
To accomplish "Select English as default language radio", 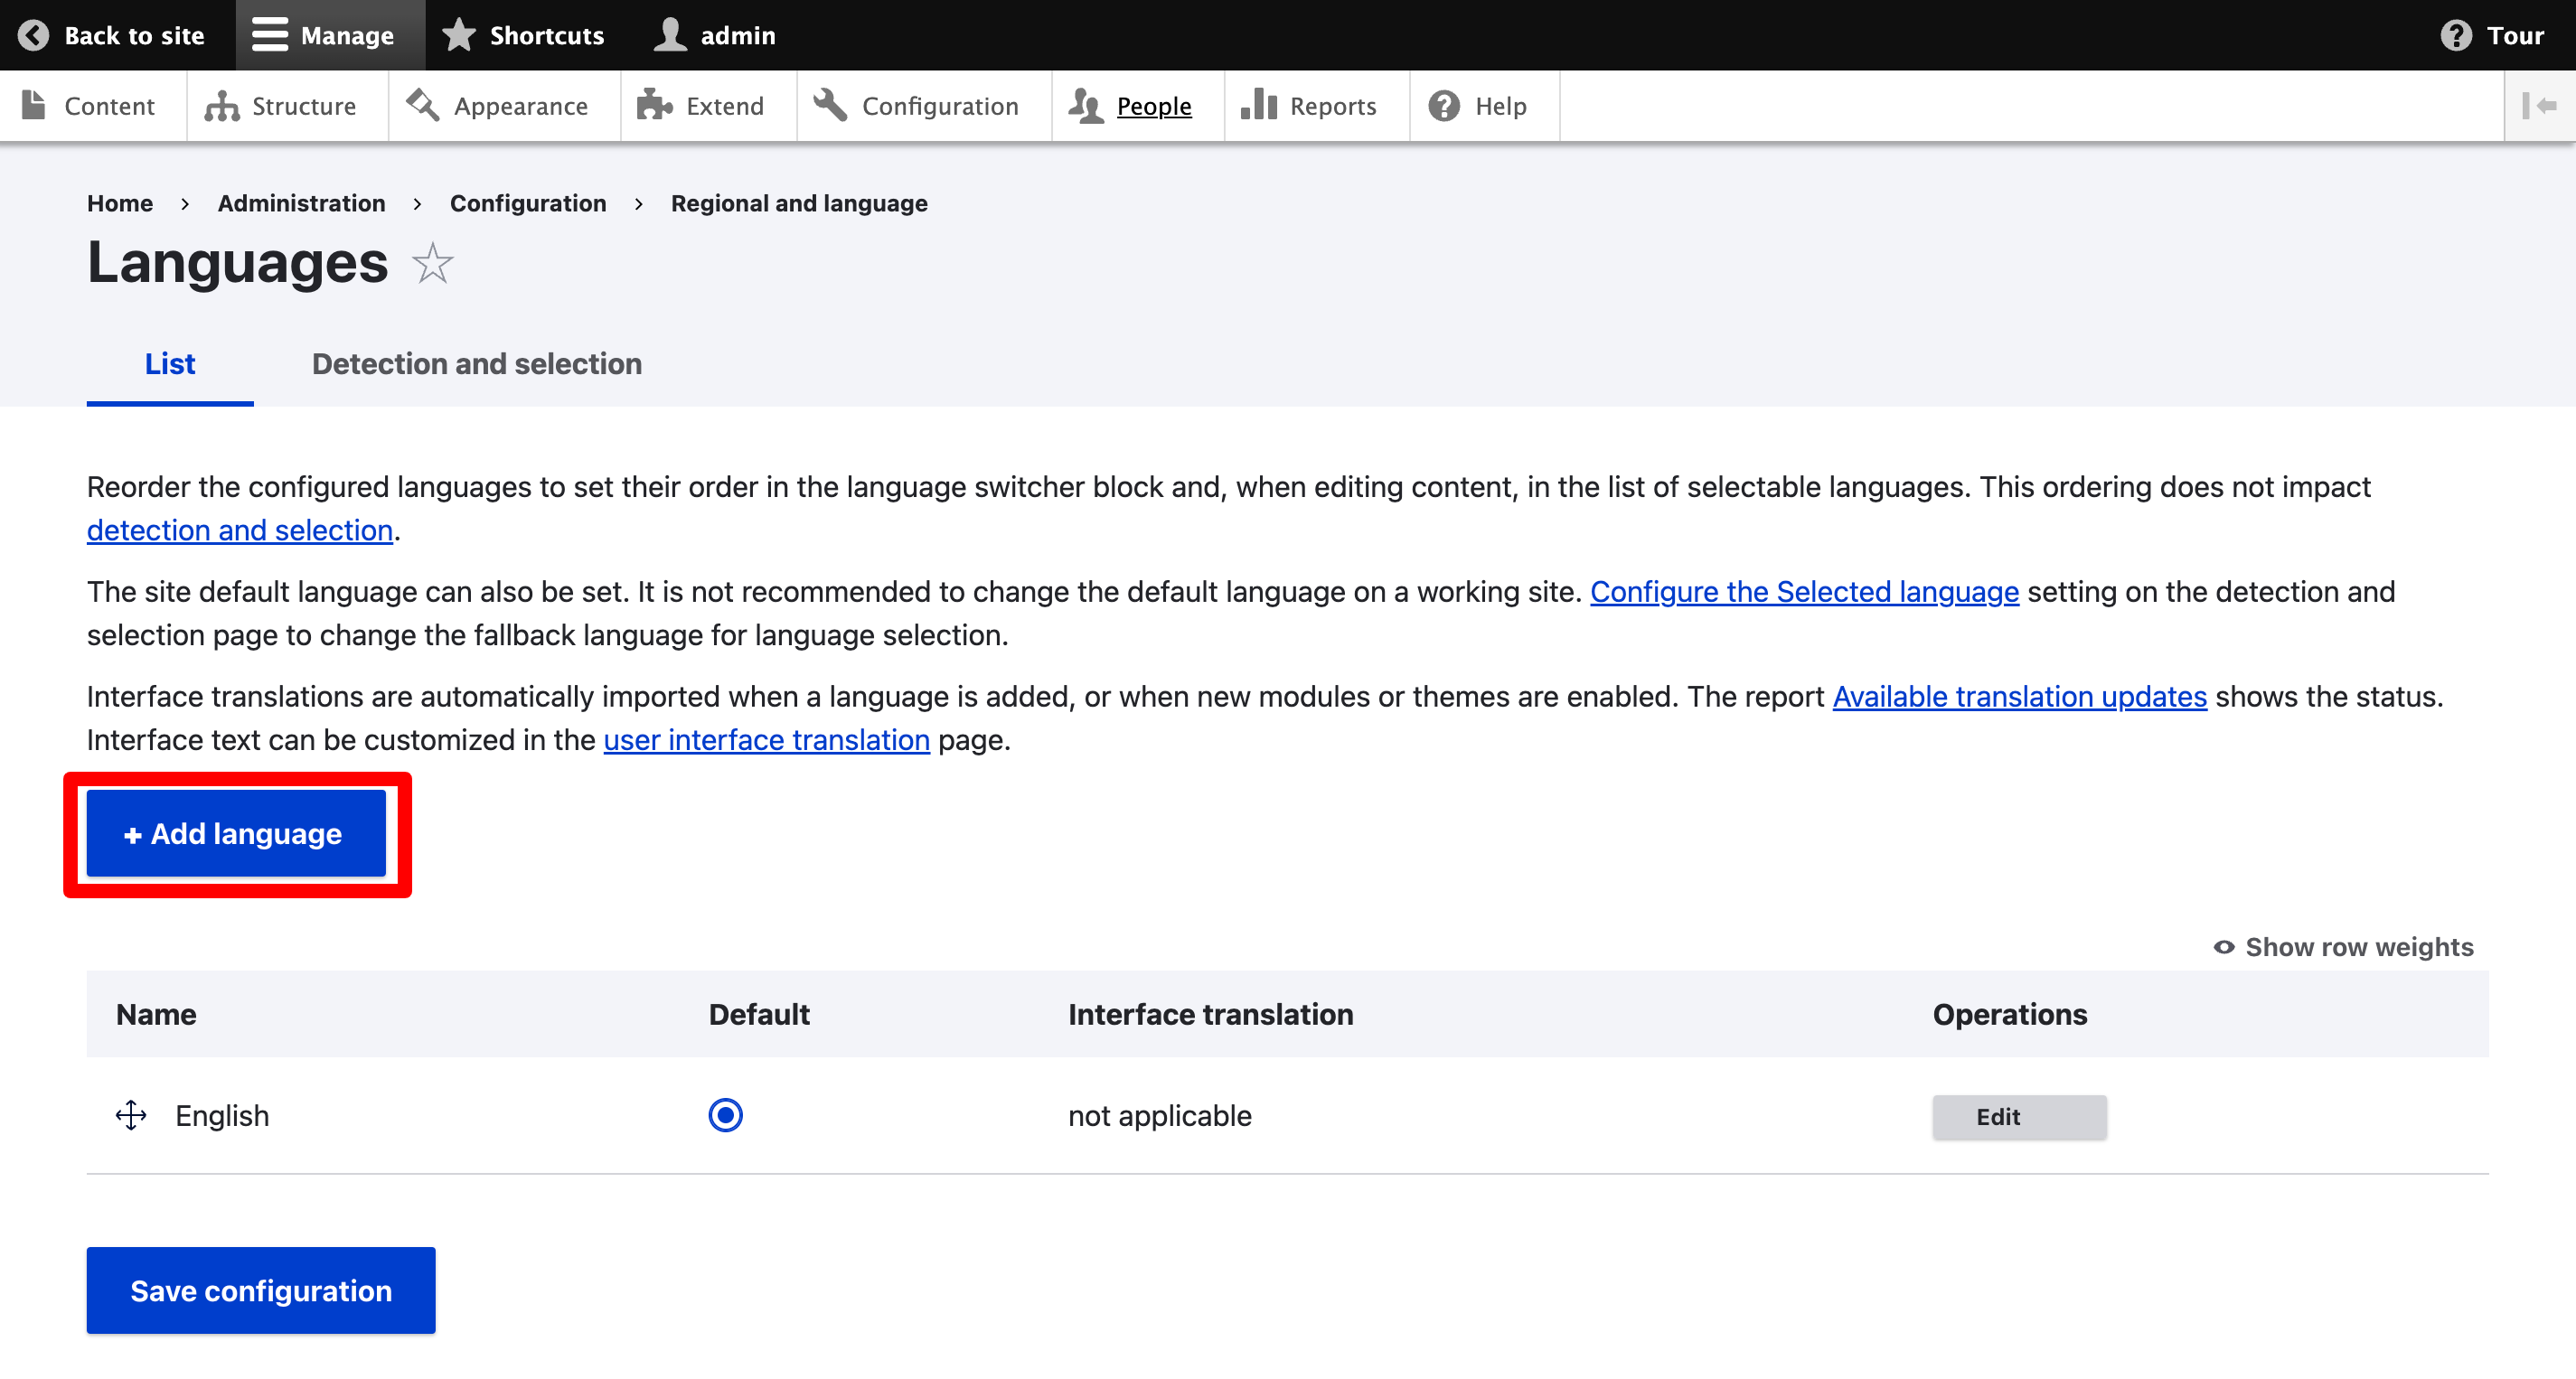I will coord(725,1115).
